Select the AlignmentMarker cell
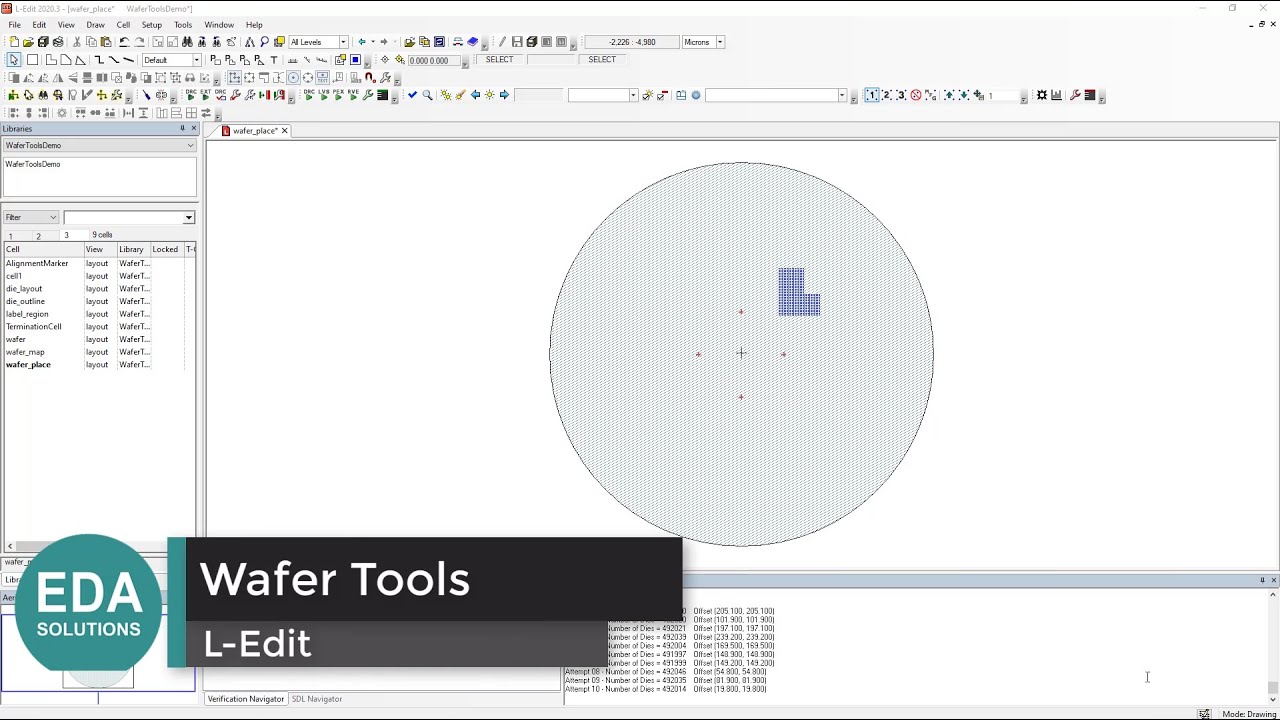 pos(37,263)
